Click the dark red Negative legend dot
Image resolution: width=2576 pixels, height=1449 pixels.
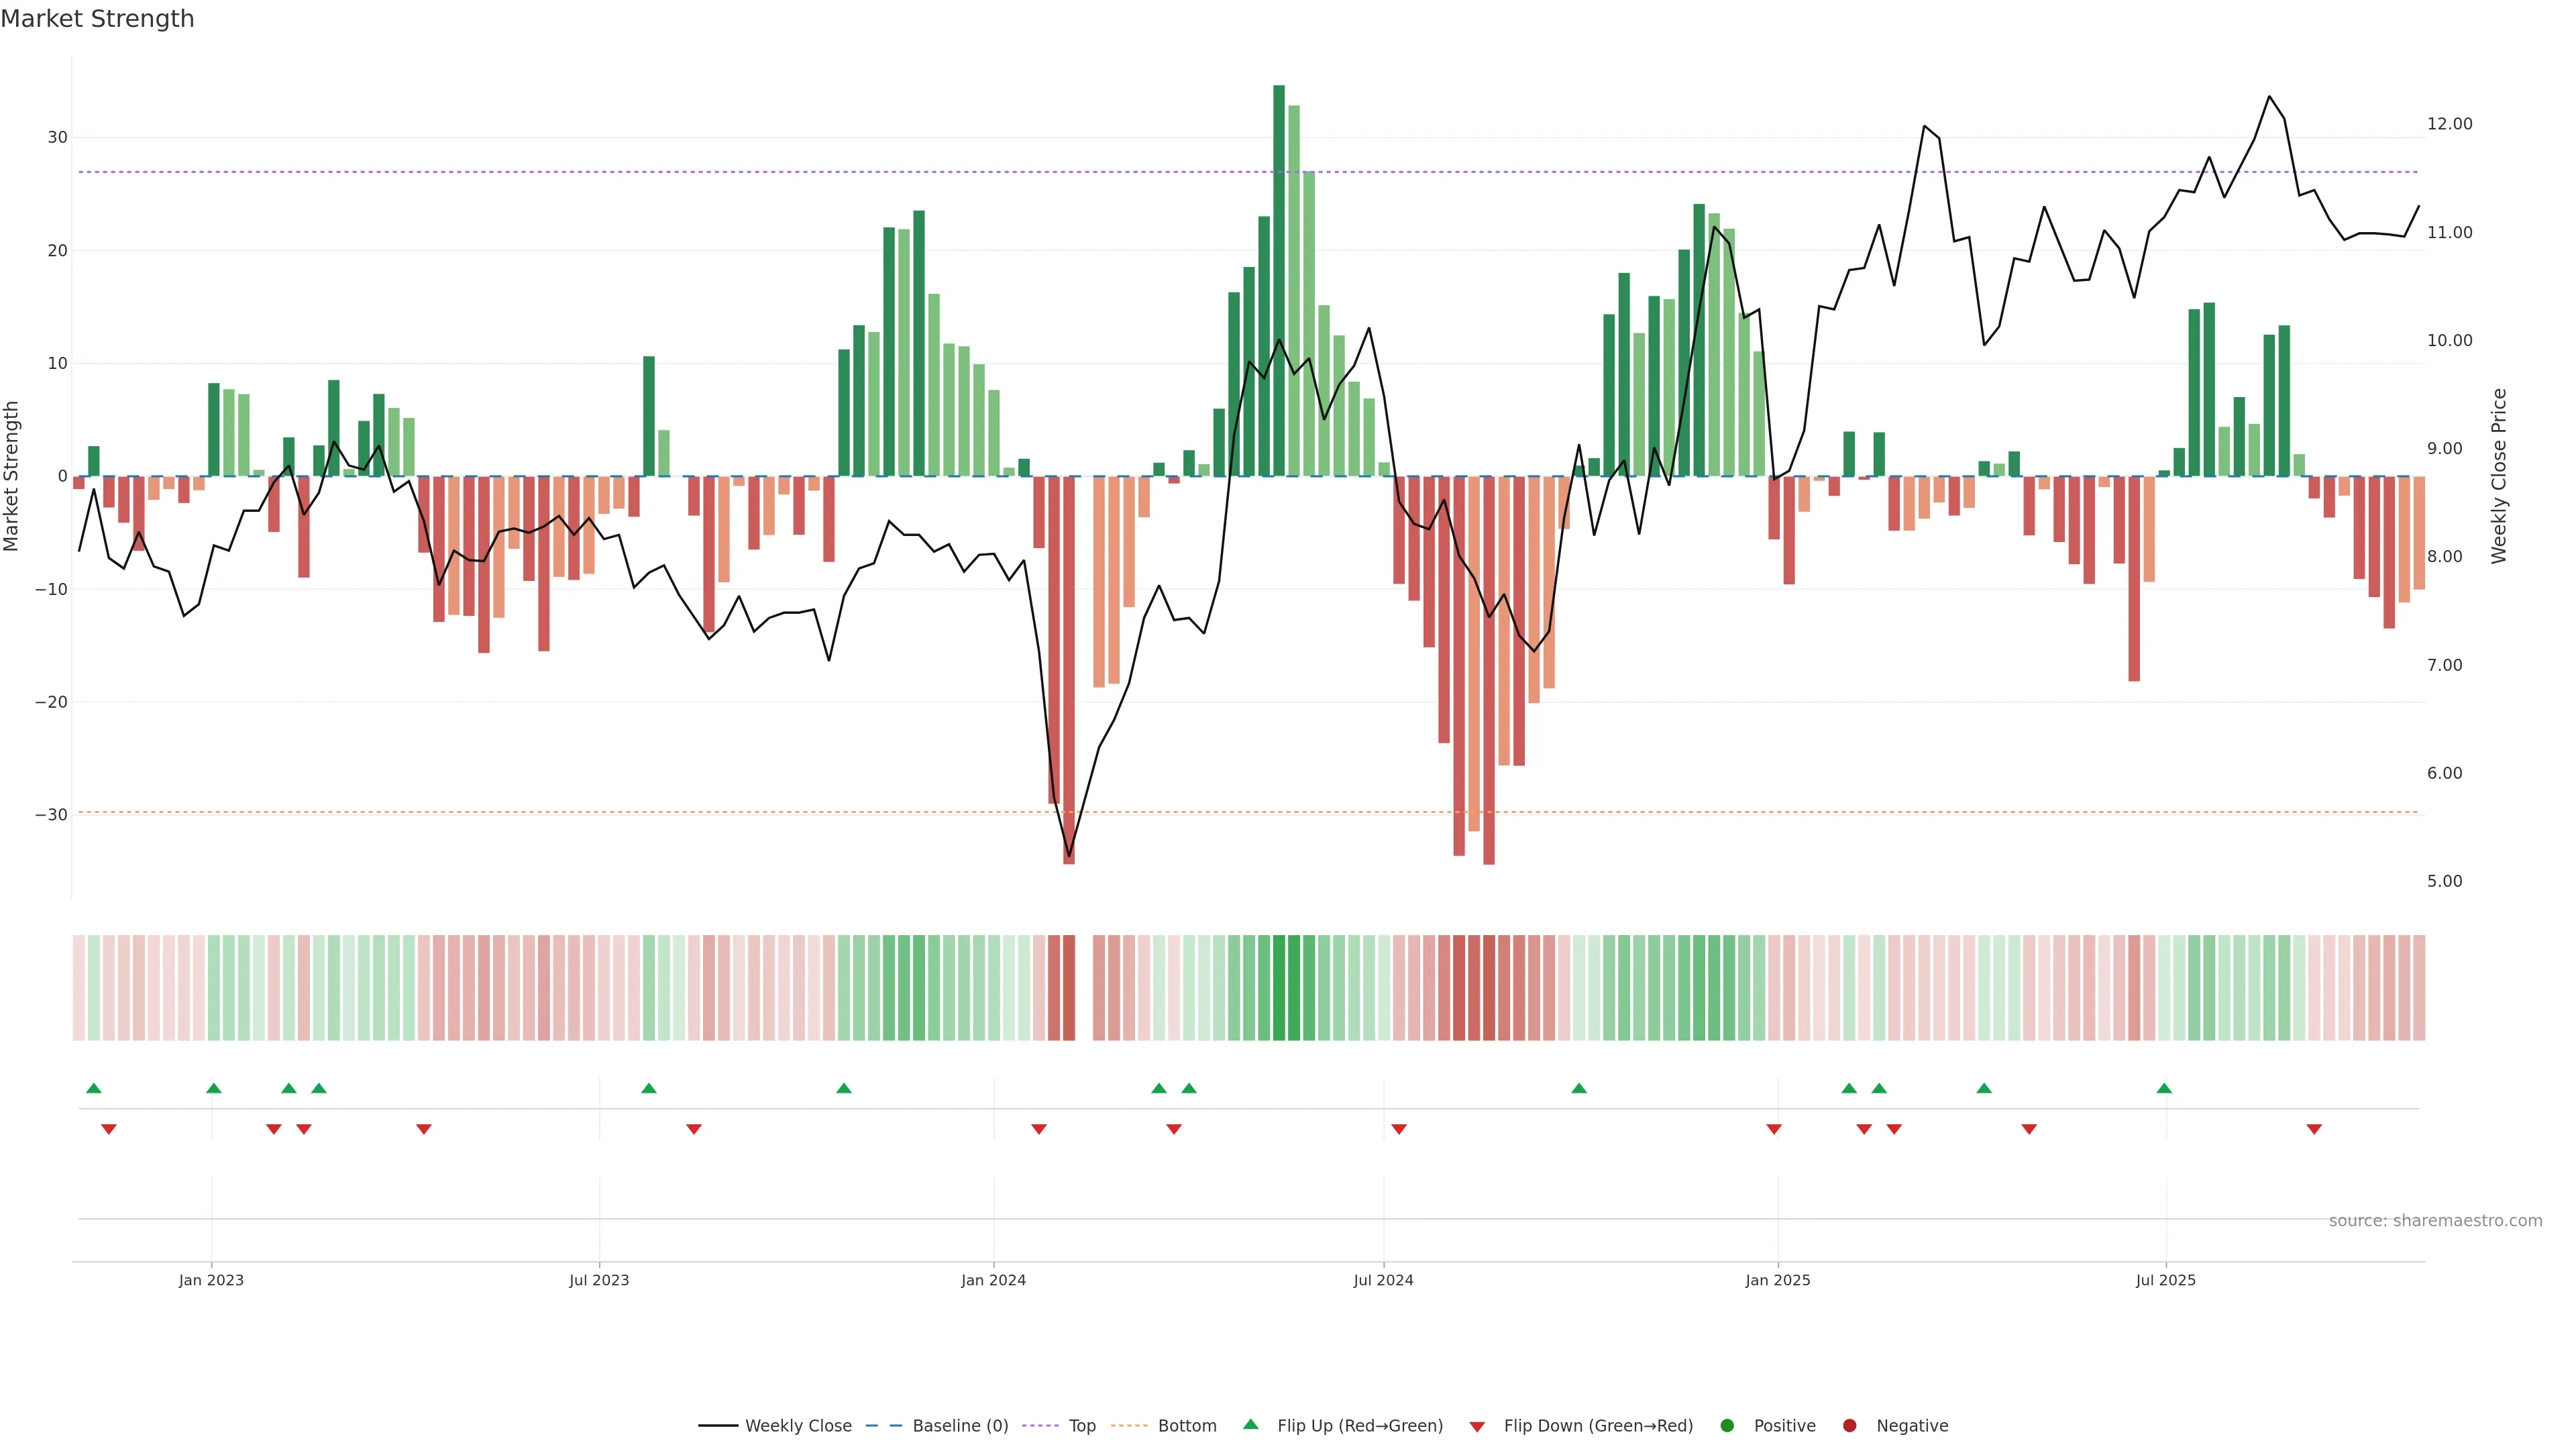click(1849, 1425)
